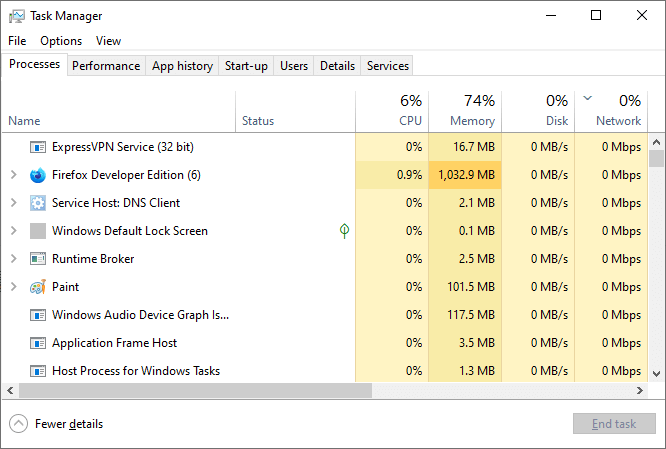Open the File menu
666x449 pixels.
[17, 41]
